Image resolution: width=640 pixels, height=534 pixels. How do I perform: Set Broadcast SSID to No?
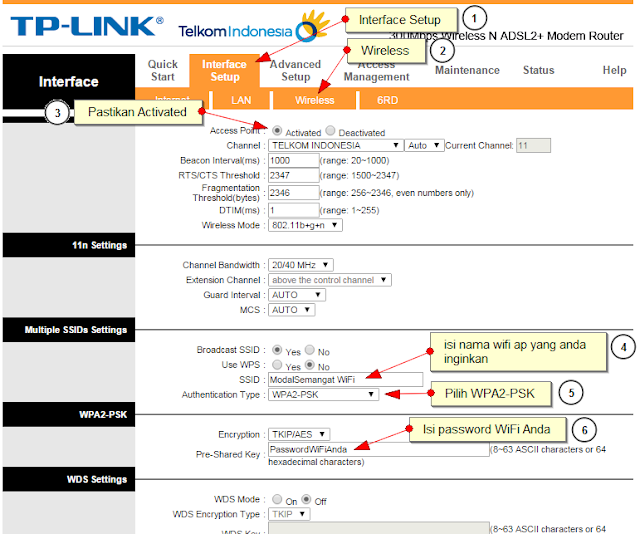point(310,350)
